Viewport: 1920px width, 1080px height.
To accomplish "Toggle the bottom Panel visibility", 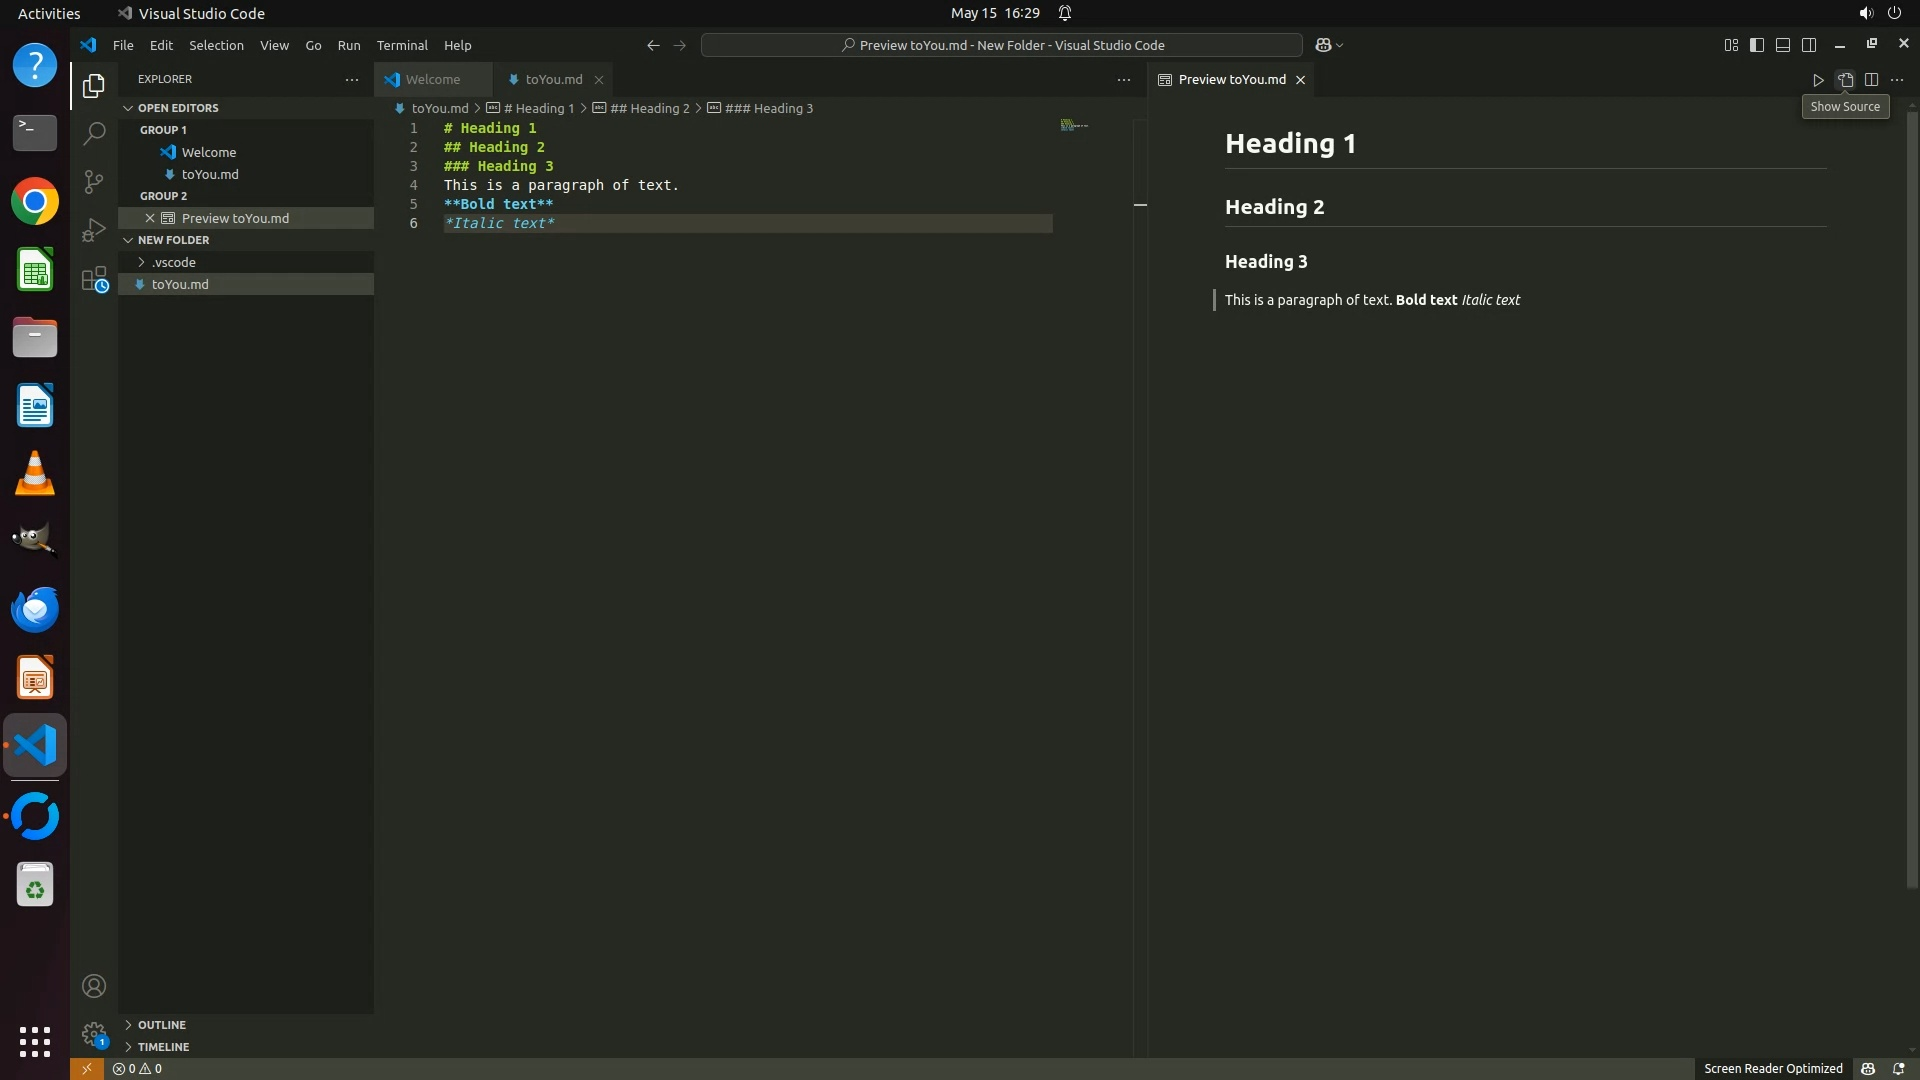I will pyautogui.click(x=1783, y=45).
